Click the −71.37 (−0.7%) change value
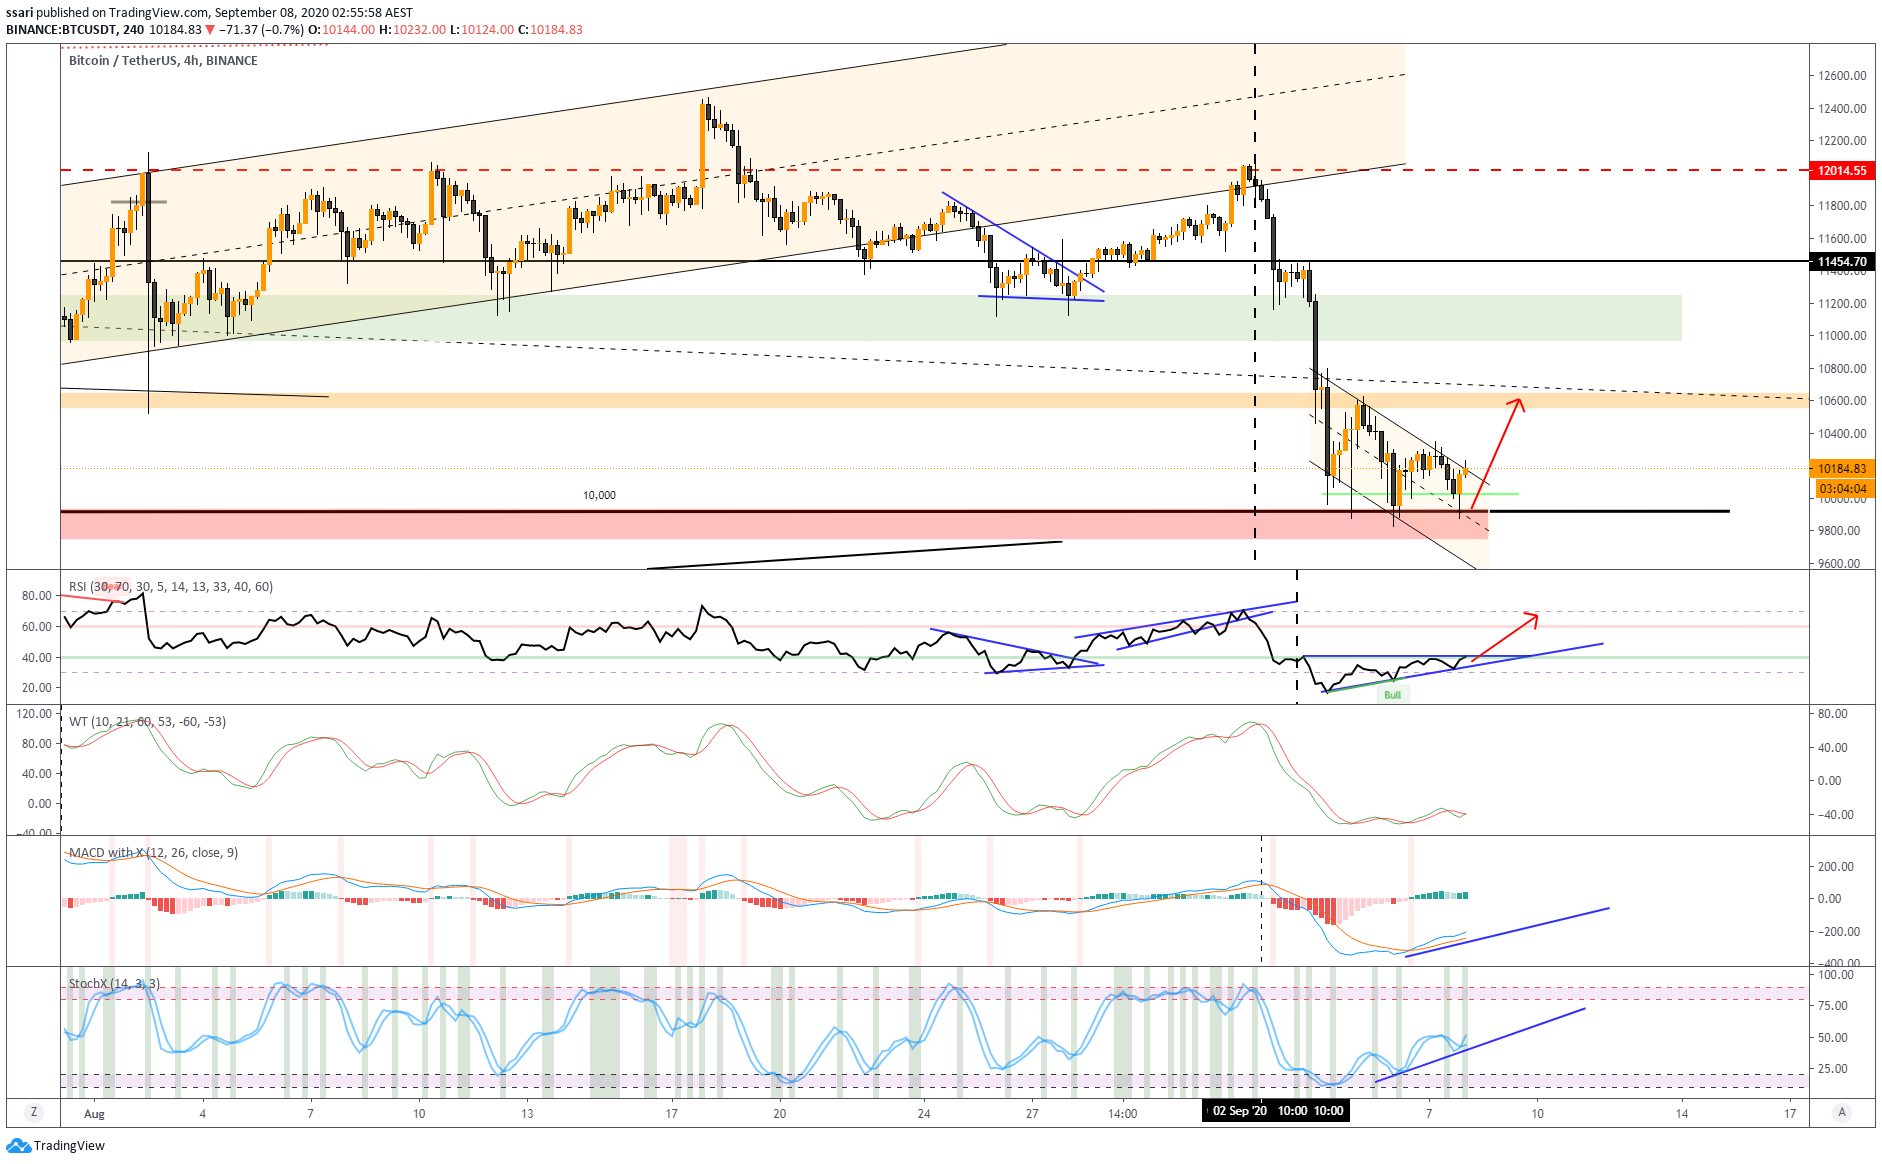1882x1164 pixels. tap(261, 30)
